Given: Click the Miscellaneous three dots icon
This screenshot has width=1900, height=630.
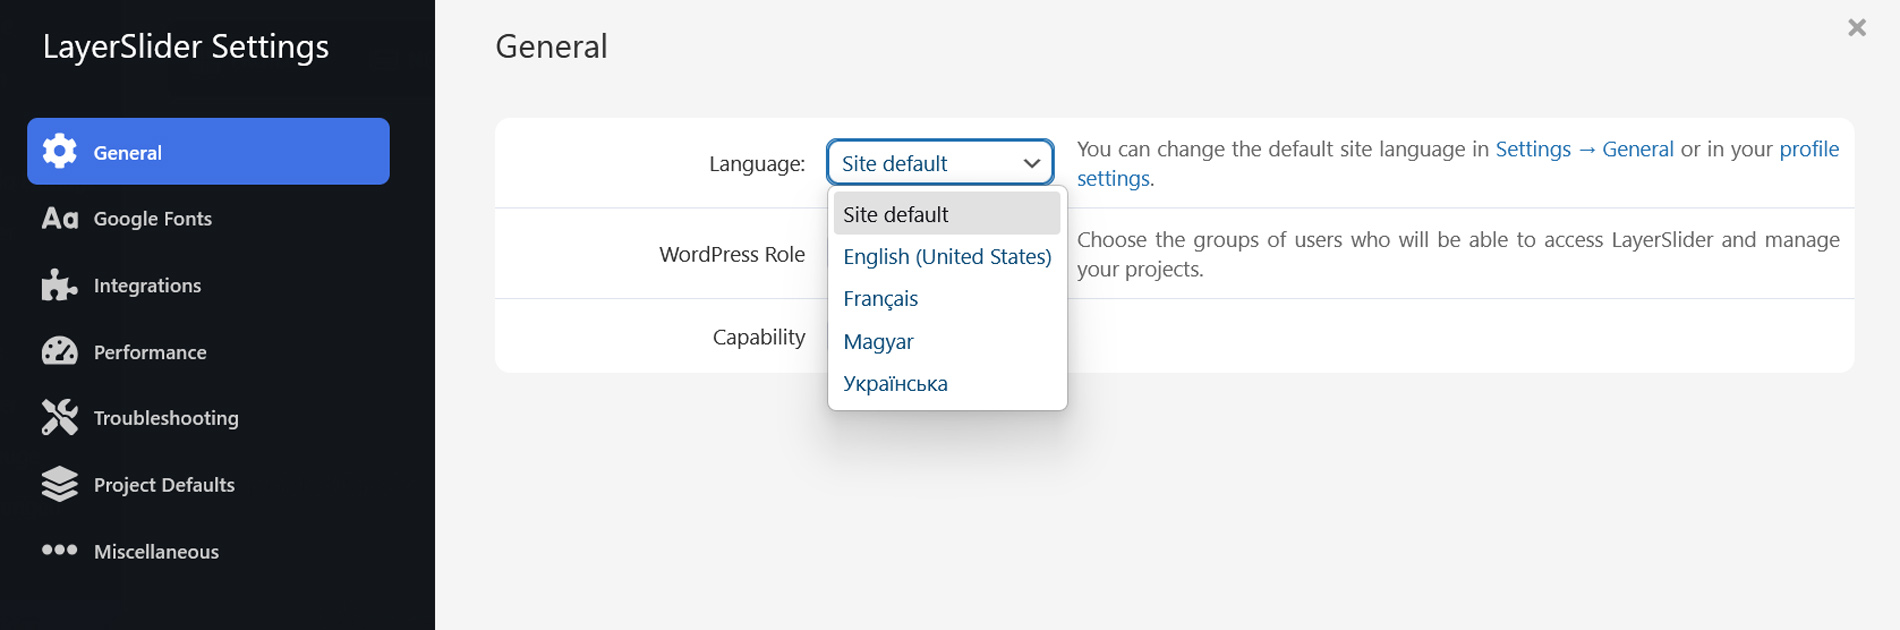Looking at the screenshot, I should tap(59, 550).
